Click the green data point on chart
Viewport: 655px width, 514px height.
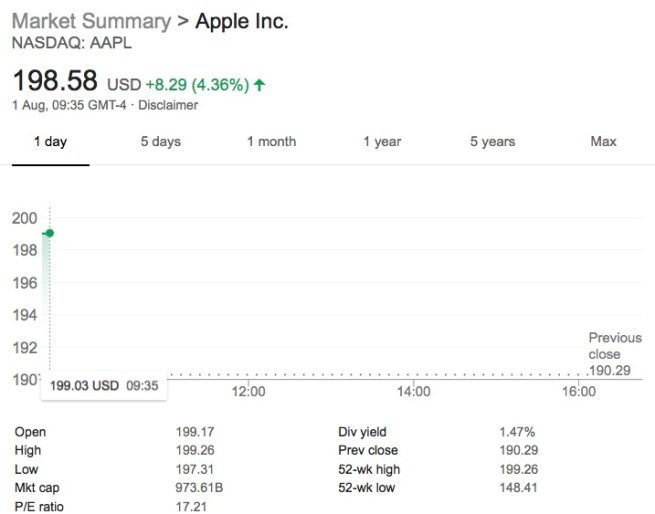click(49, 233)
